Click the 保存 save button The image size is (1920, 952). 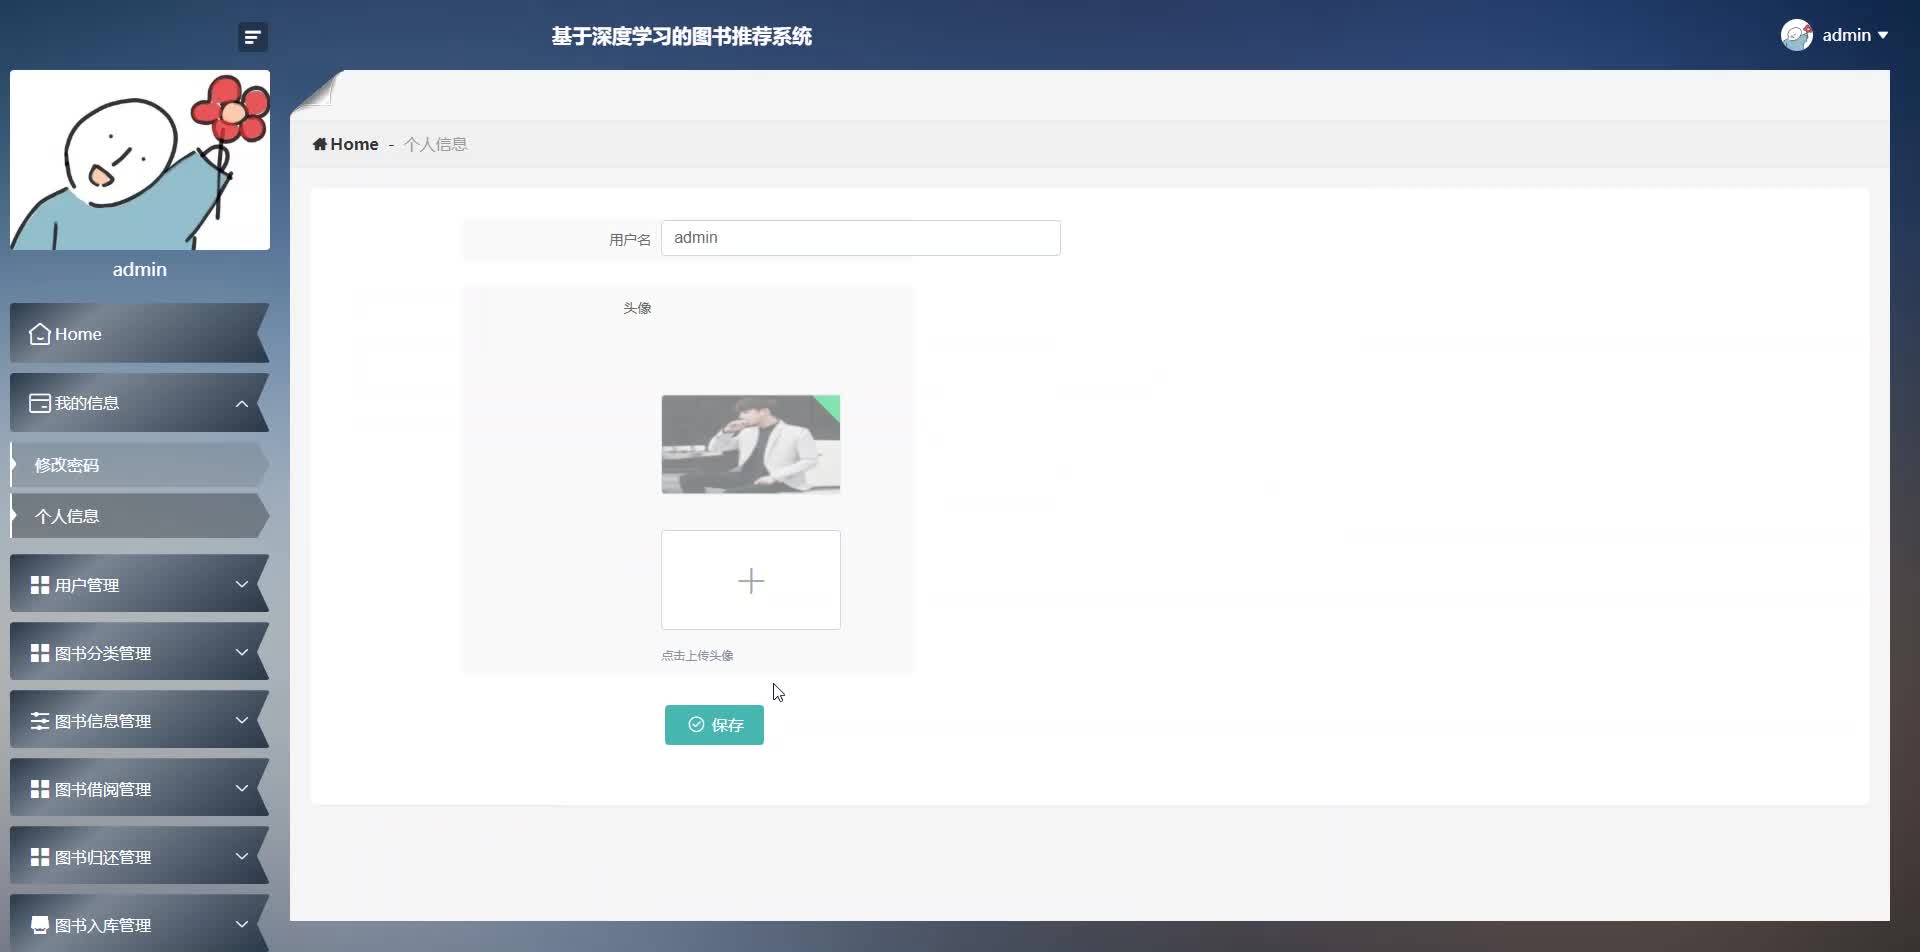tap(713, 724)
